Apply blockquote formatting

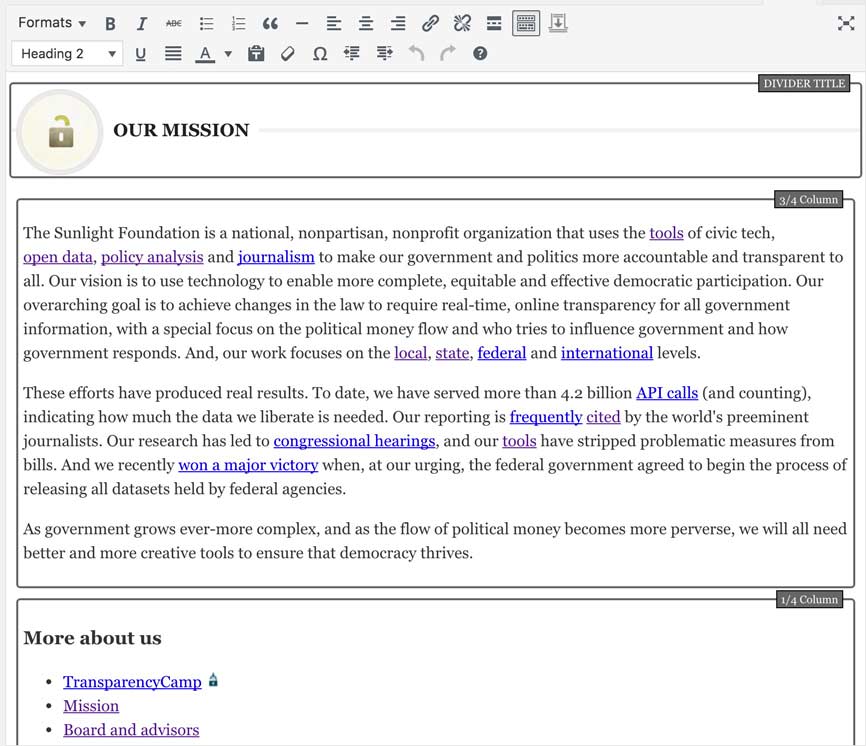(270, 23)
